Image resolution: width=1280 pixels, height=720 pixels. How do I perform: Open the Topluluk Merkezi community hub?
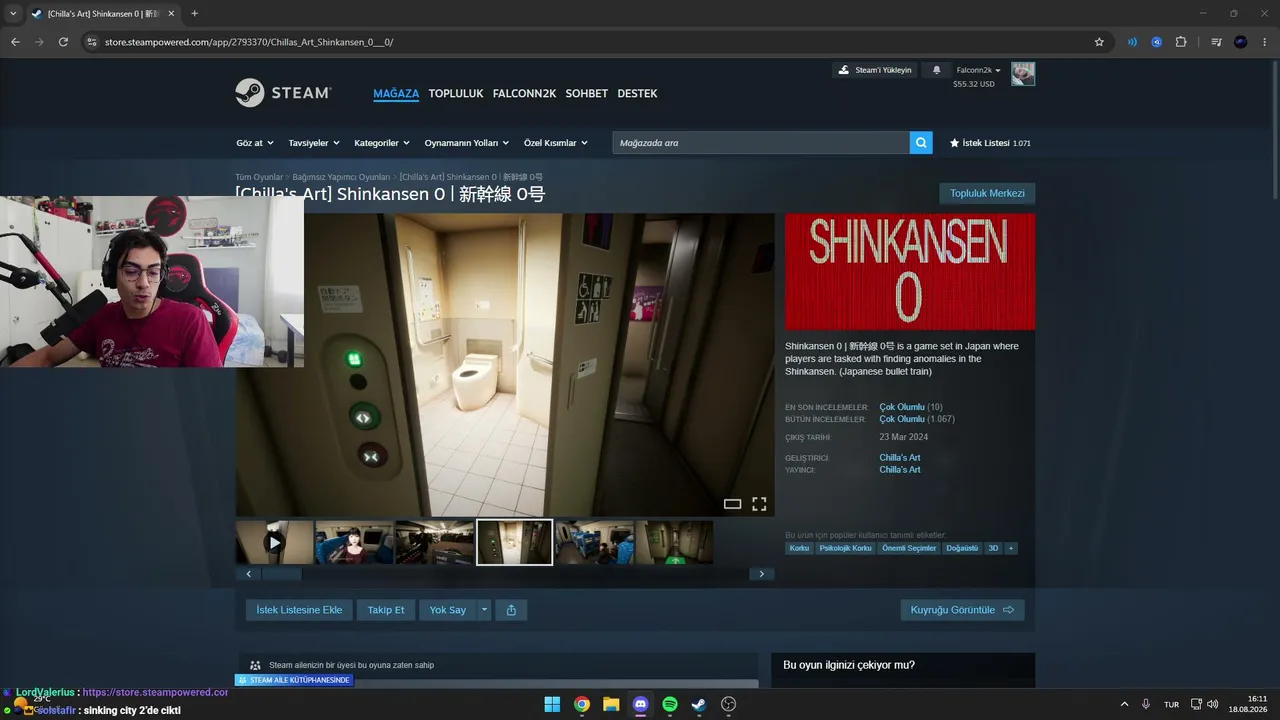[x=987, y=193]
